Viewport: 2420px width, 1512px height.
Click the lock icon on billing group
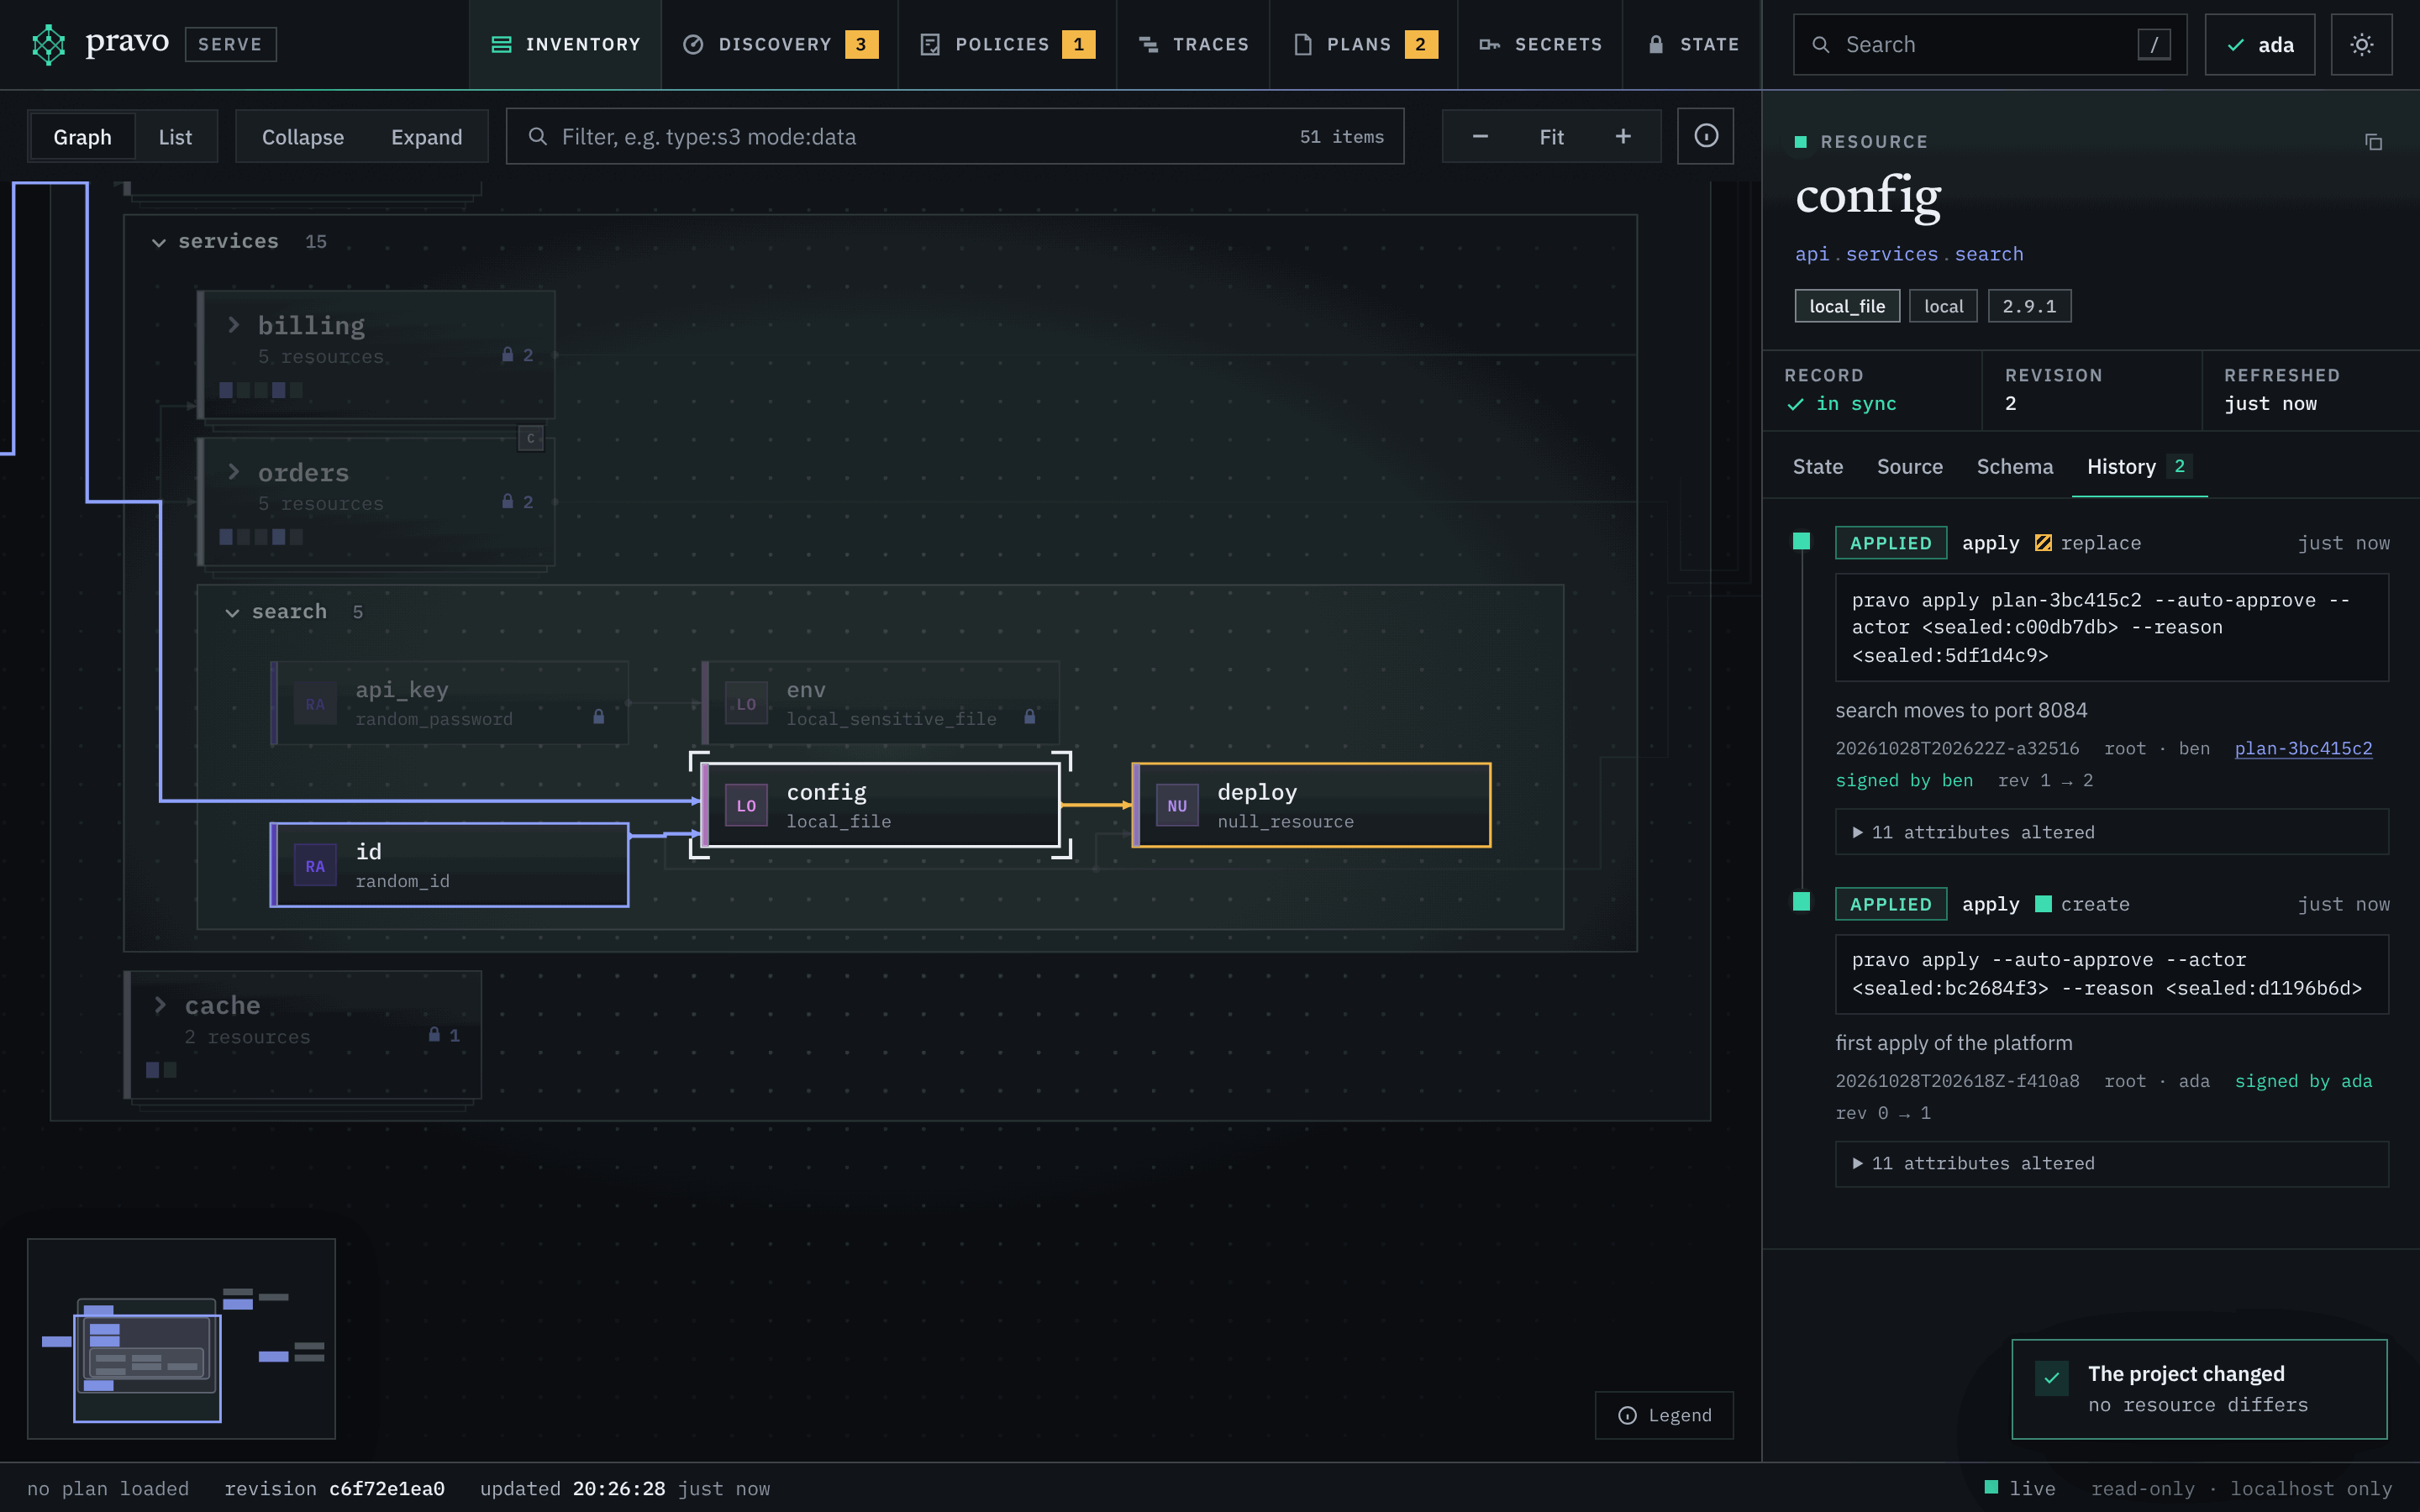coord(507,355)
